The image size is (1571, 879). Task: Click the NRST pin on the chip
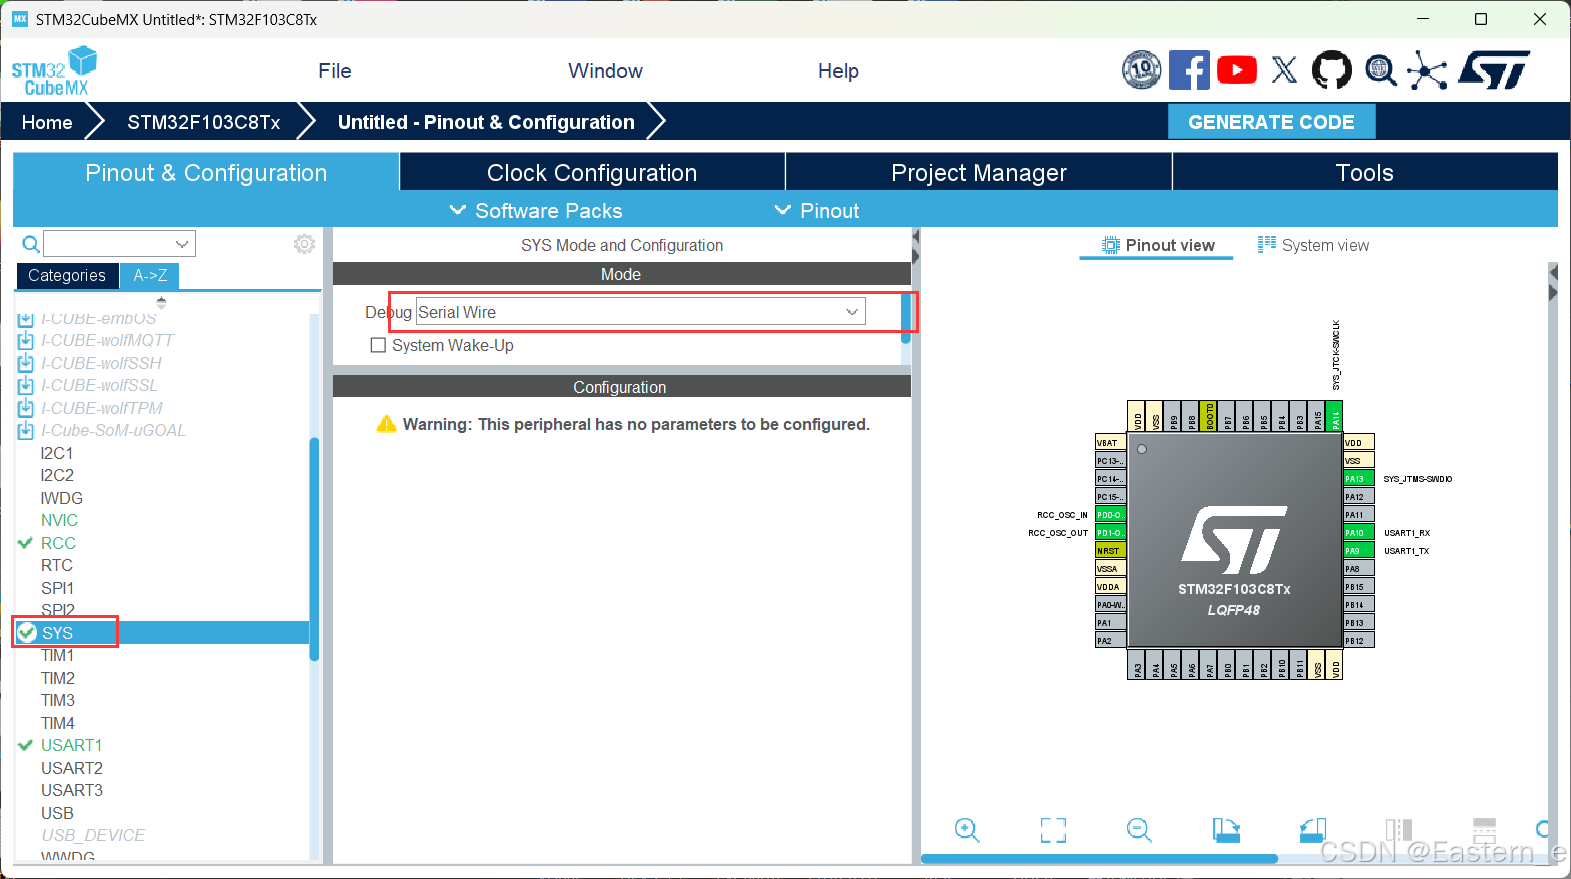pyautogui.click(x=1111, y=551)
